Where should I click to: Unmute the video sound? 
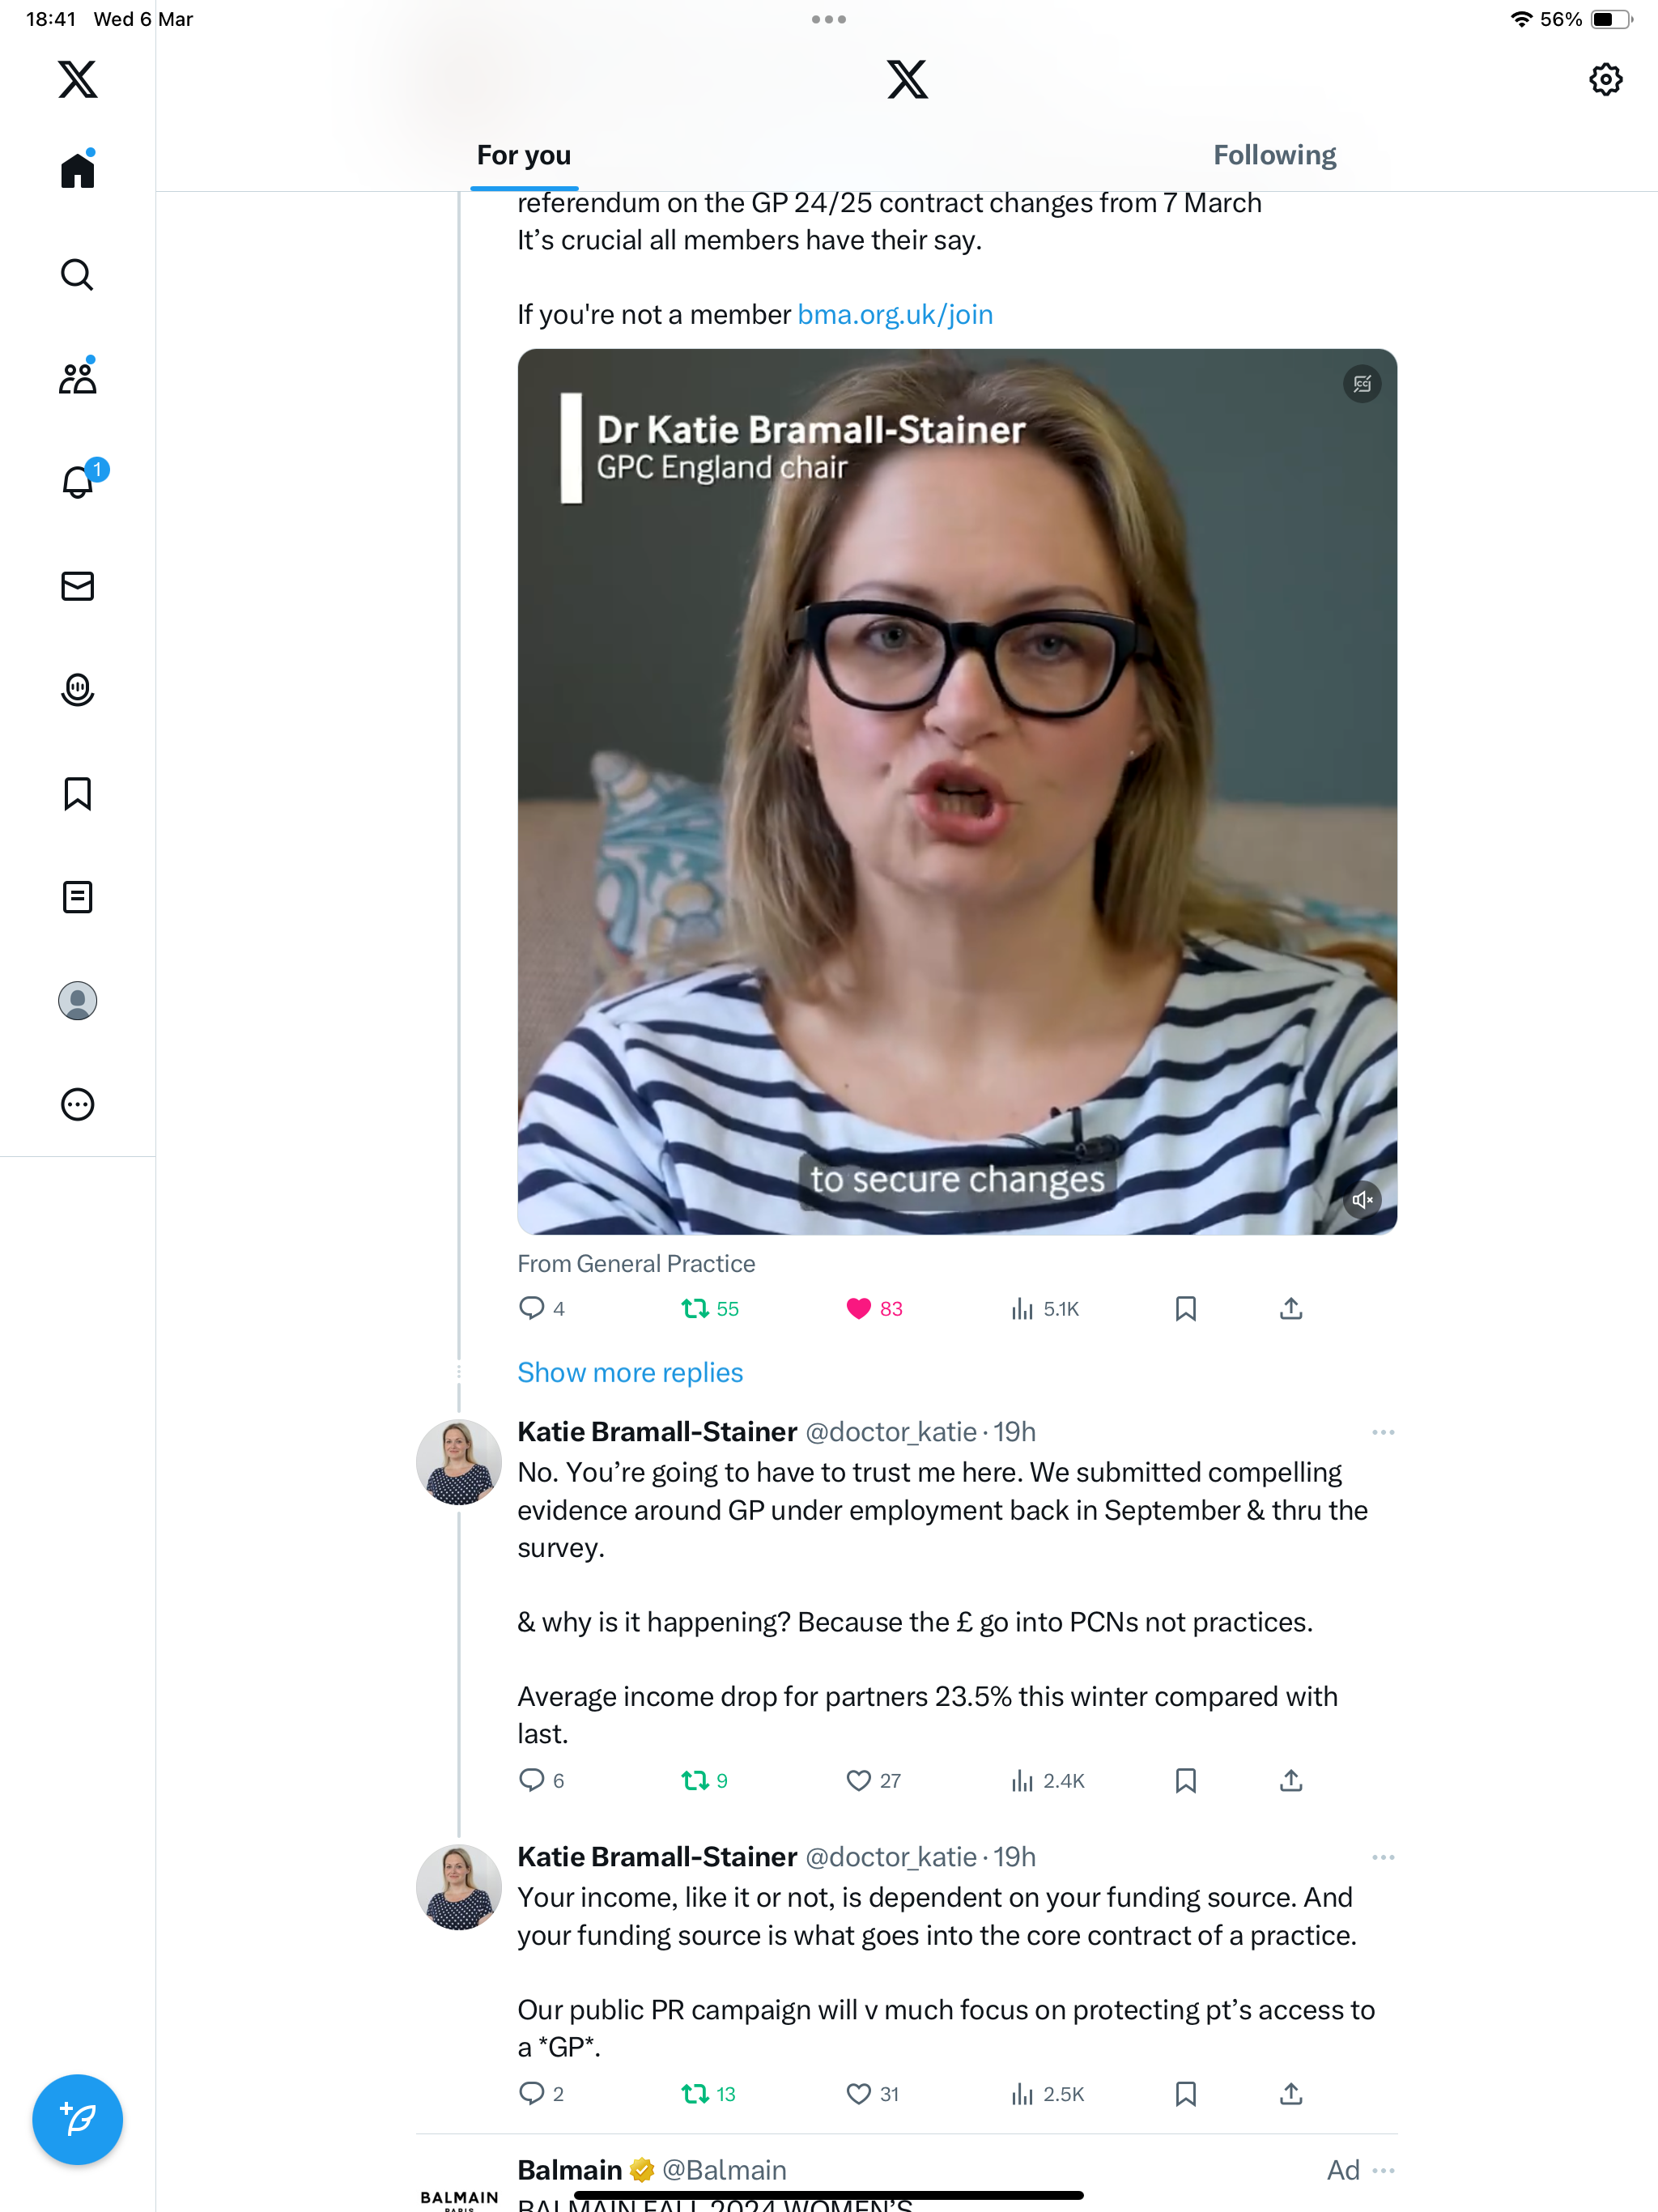[x=1362, y=1199]
